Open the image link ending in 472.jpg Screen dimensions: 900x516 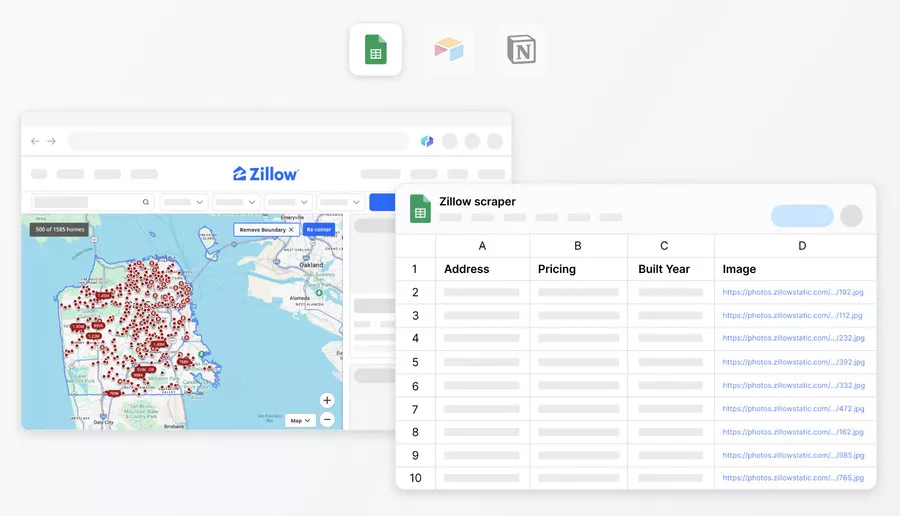[x=793, y=409]
